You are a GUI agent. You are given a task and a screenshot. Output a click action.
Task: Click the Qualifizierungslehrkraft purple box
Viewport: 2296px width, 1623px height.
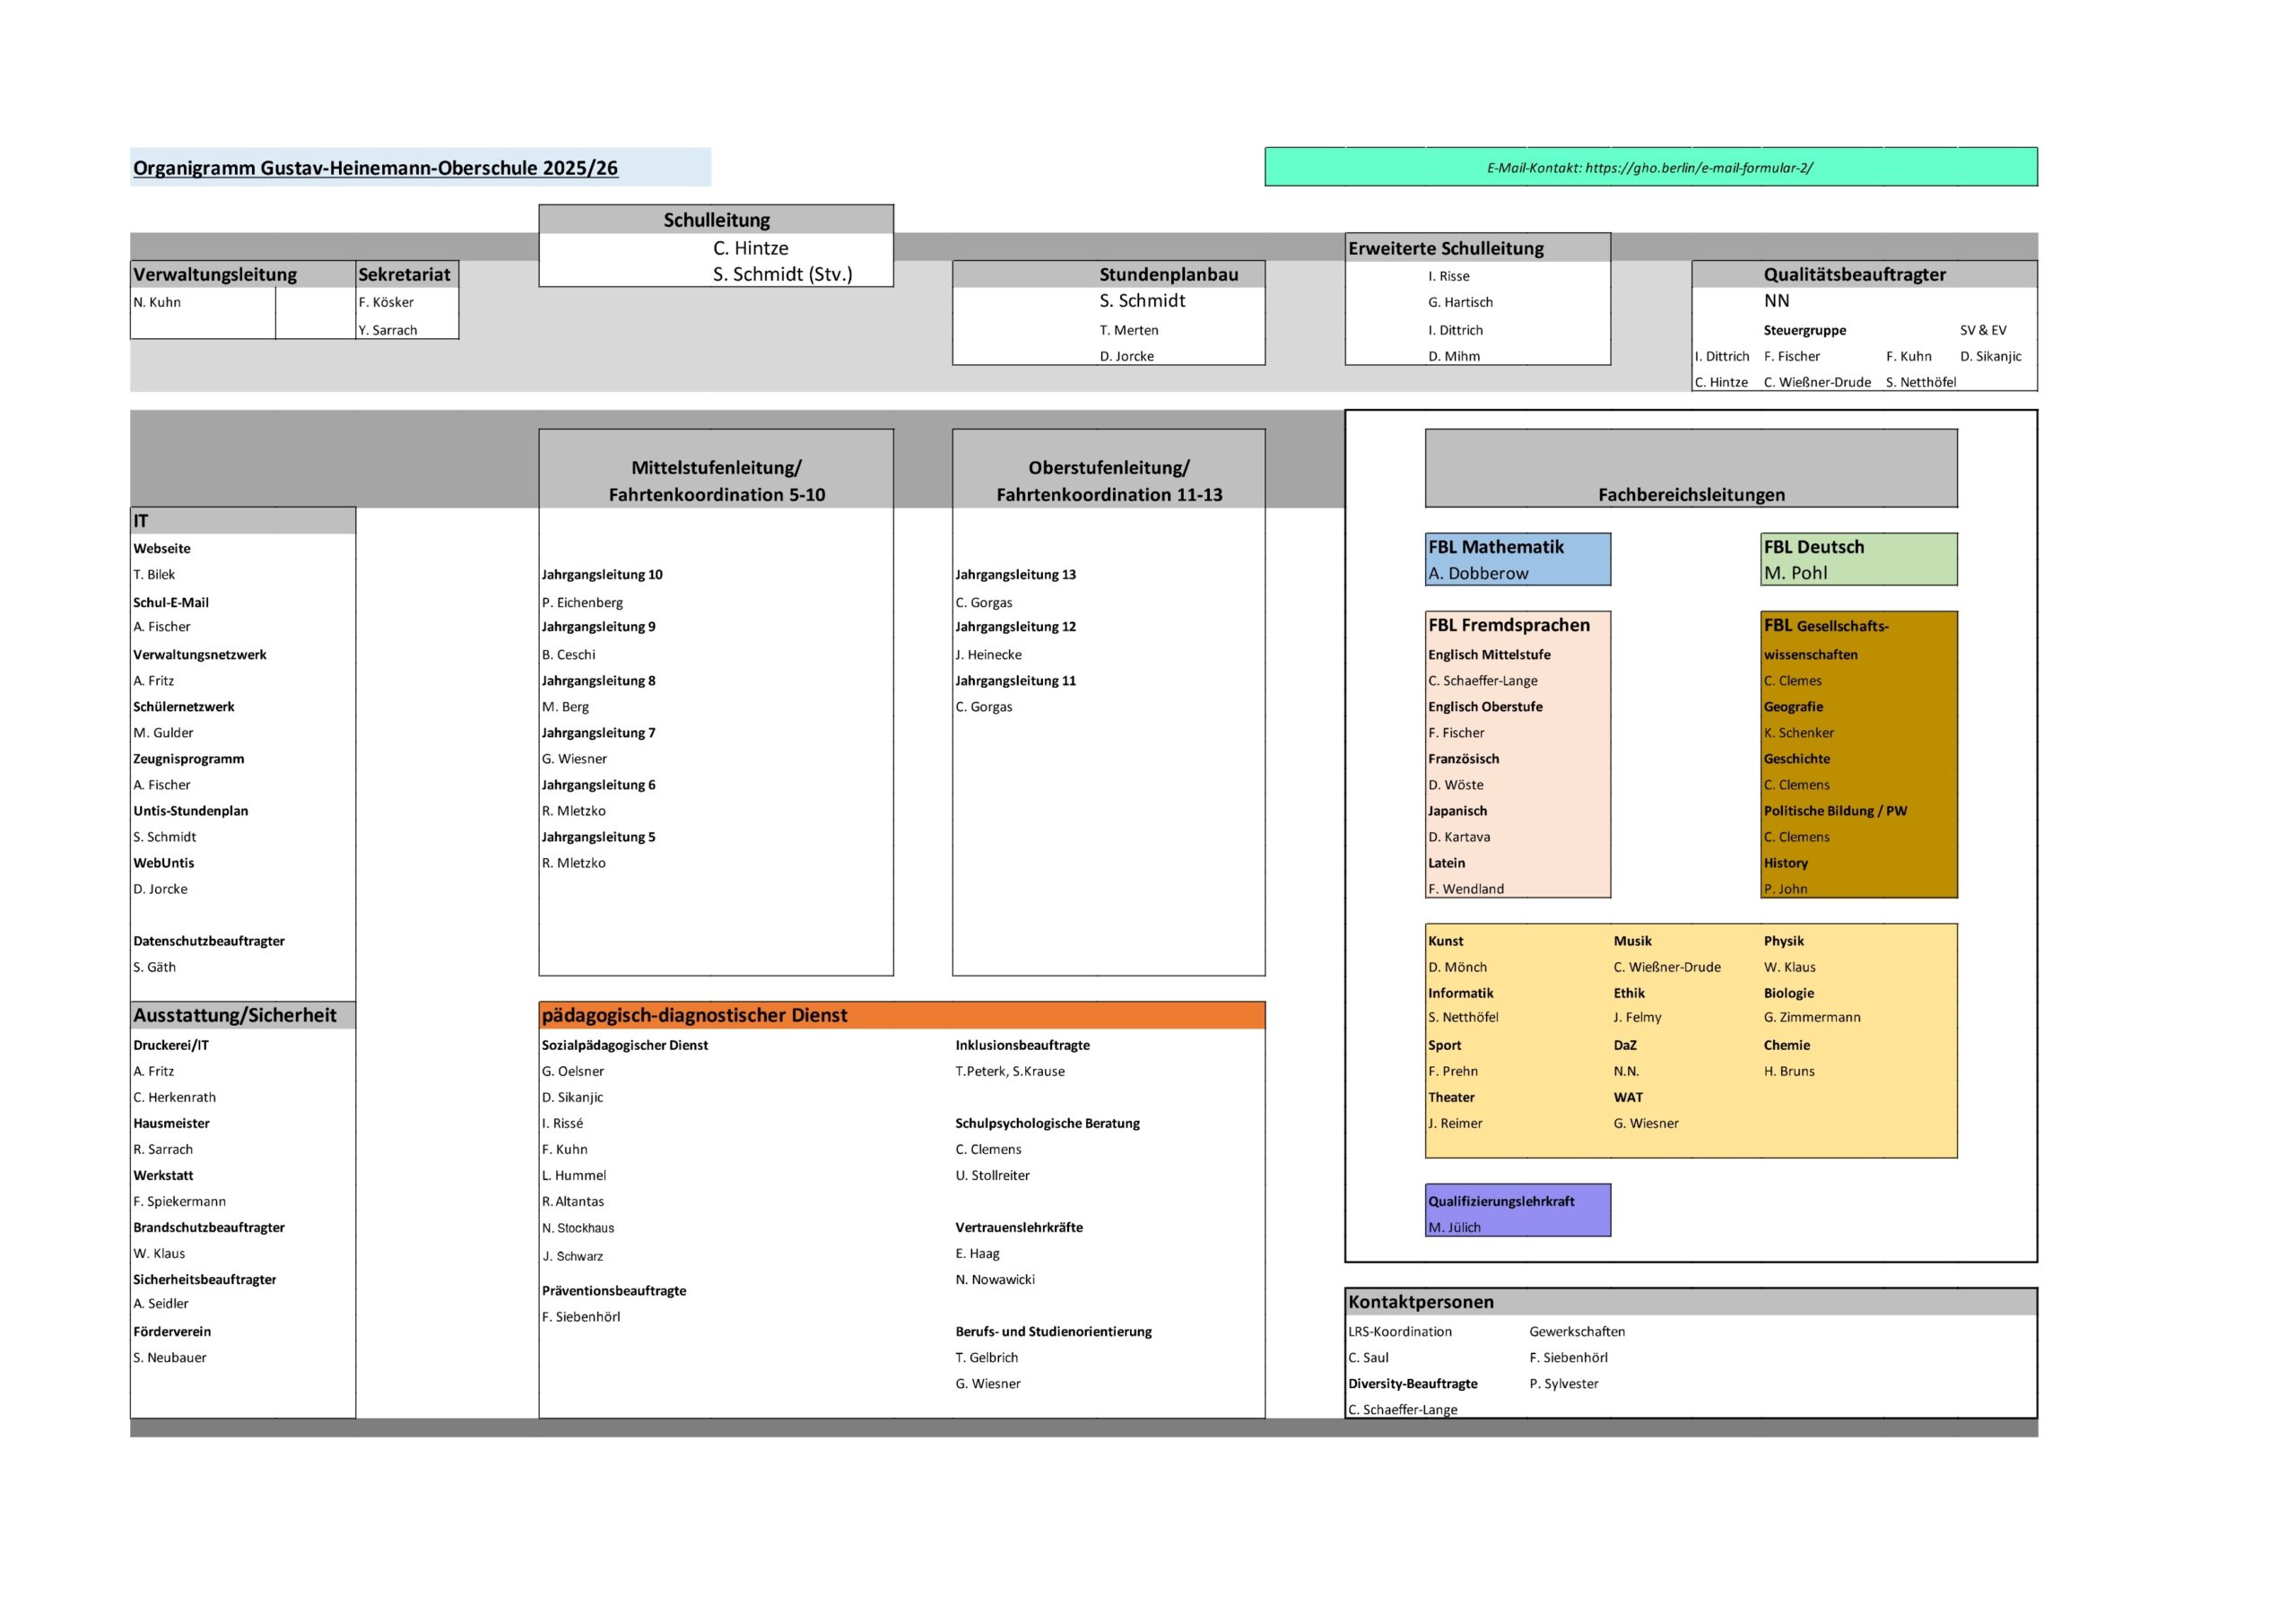[x=1517, y=1210]
